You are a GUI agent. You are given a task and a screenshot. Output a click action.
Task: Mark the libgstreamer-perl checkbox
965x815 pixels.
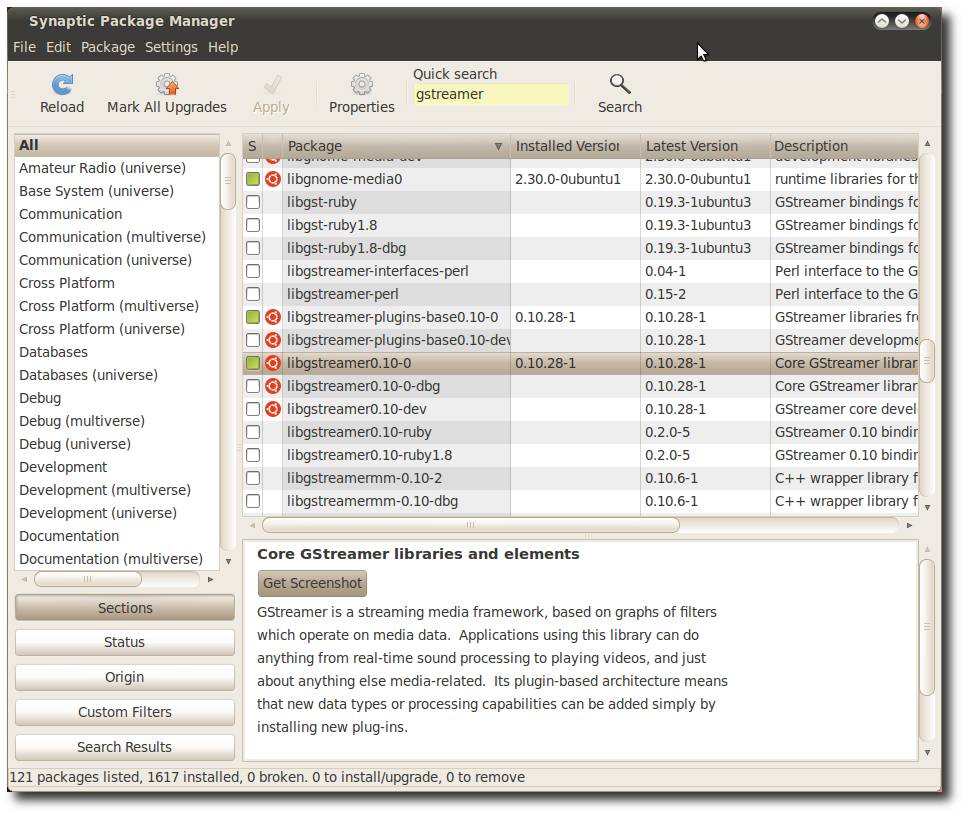coord(253,294)
